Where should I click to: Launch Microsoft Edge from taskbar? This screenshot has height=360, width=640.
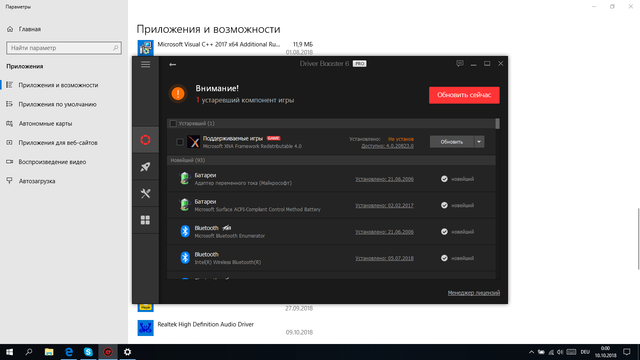[x=69, y=352]
